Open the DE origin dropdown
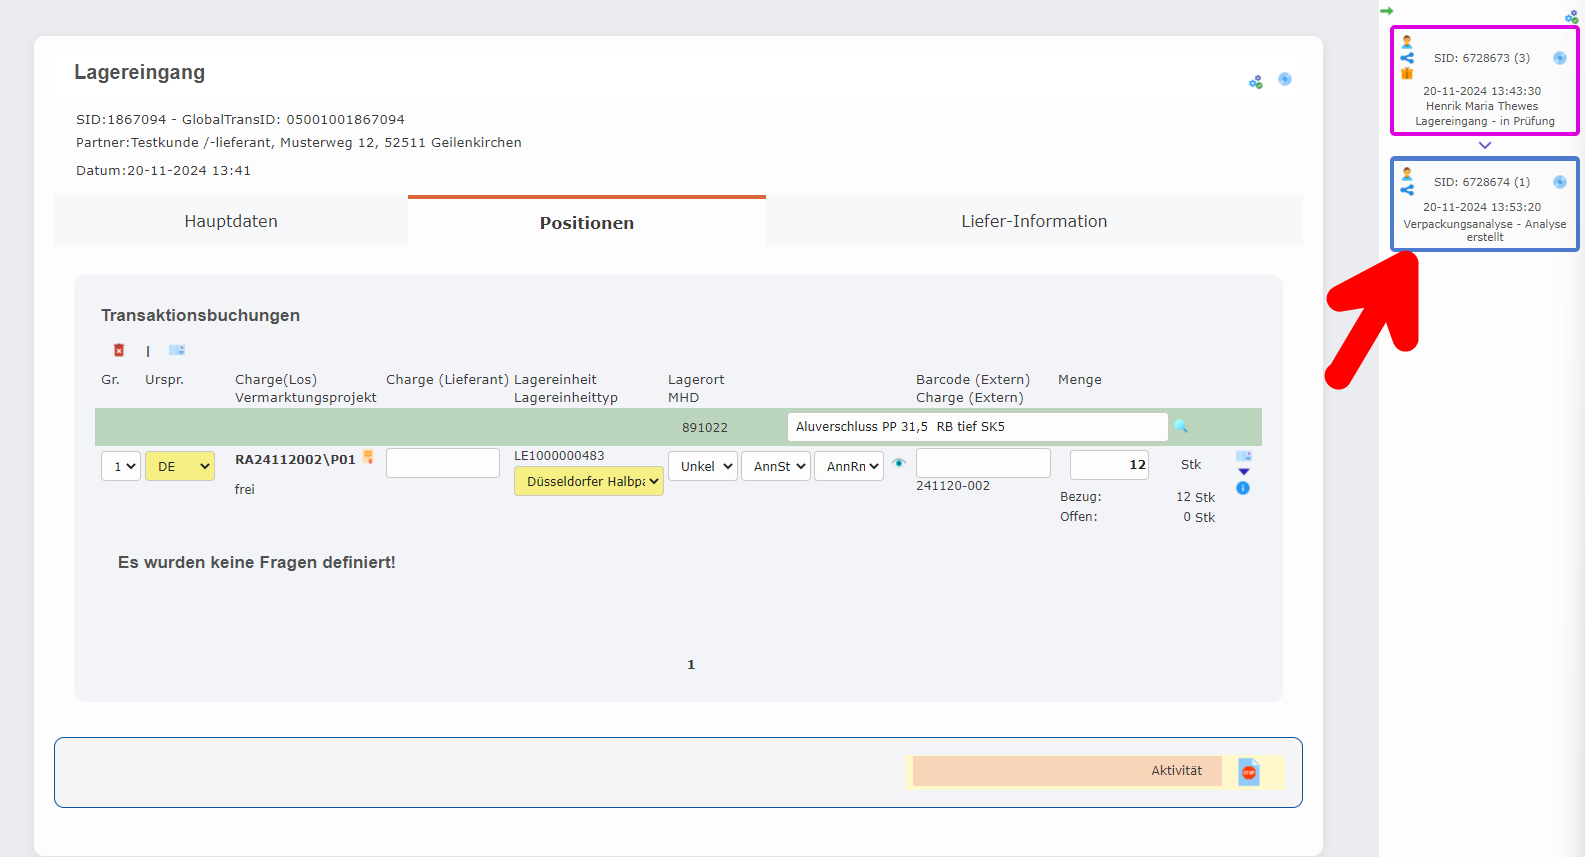 pos(180,466)
